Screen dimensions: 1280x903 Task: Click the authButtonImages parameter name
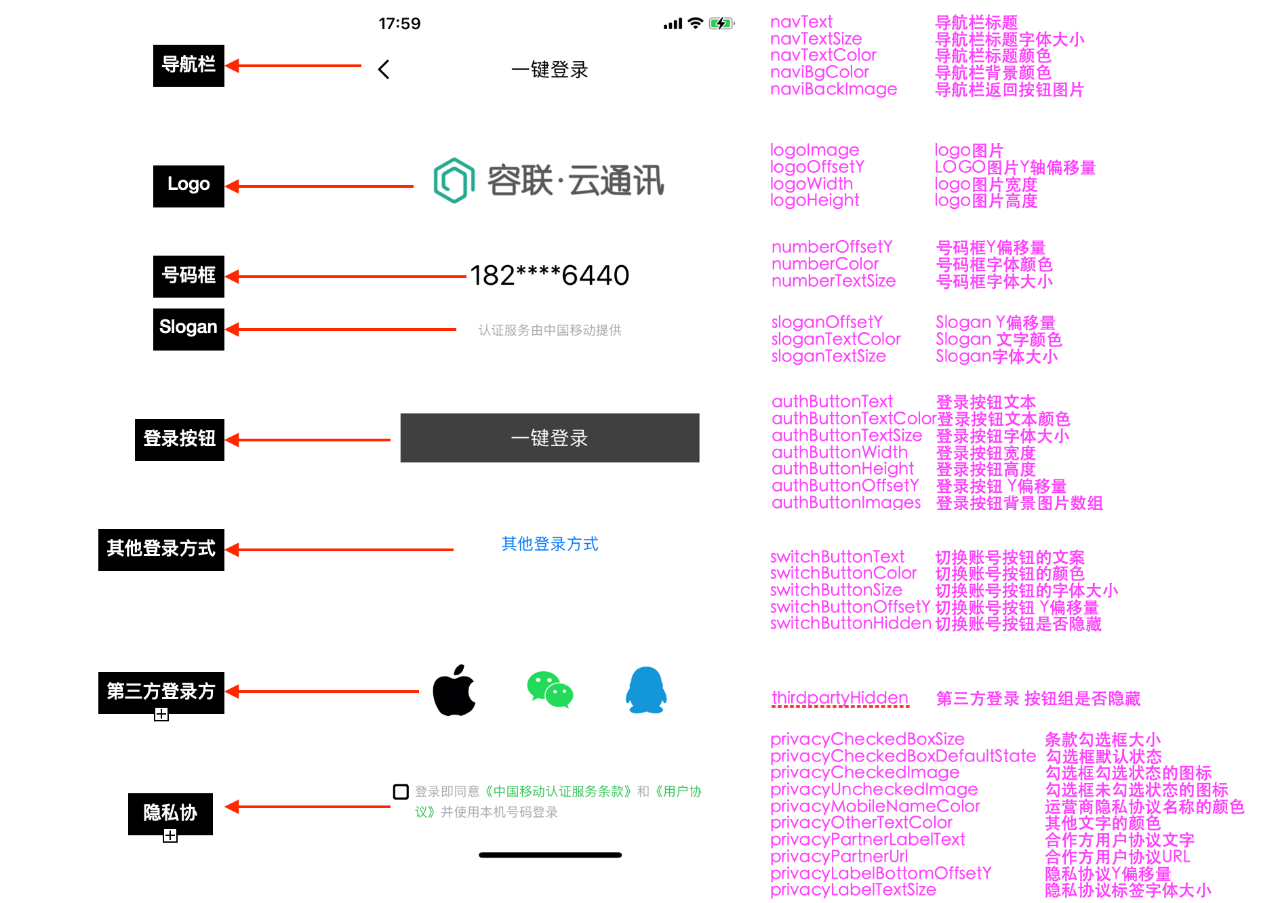click(x=846, y=502)
